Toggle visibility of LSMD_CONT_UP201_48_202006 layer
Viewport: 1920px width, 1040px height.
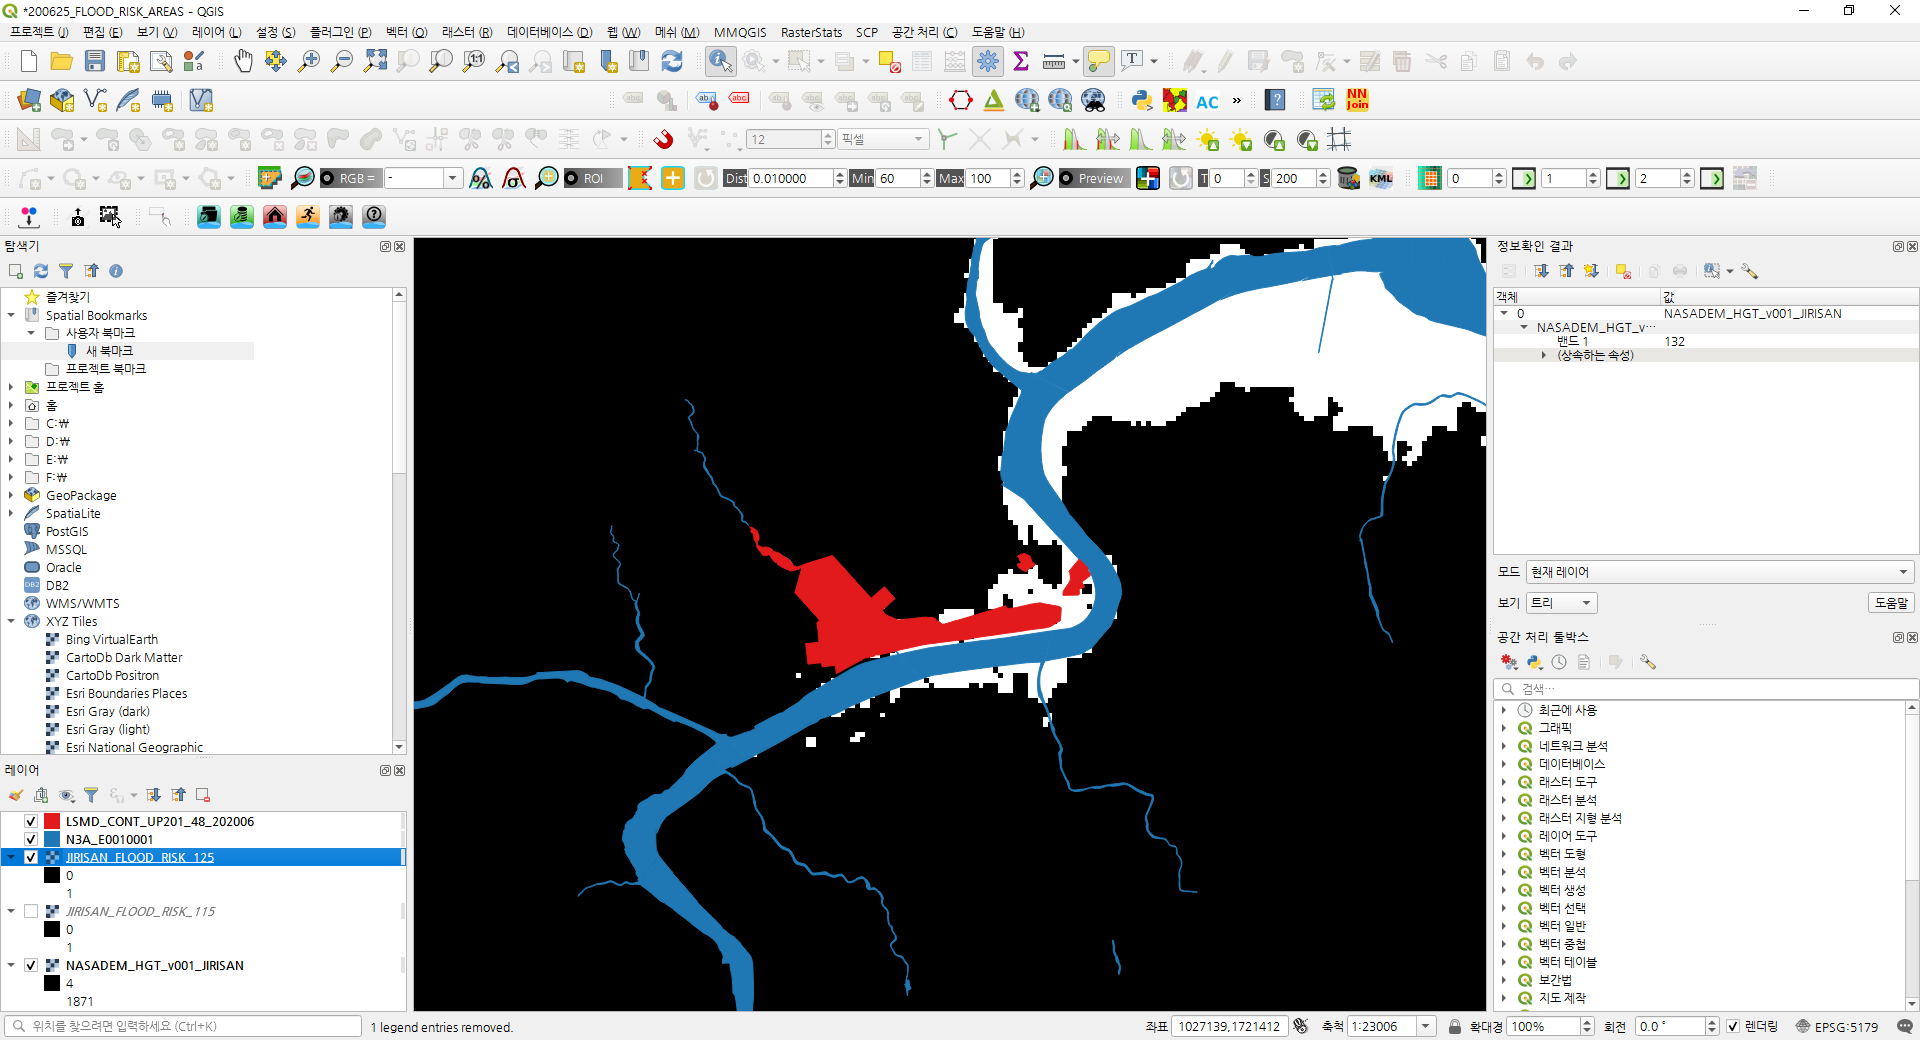pos(31,821)
